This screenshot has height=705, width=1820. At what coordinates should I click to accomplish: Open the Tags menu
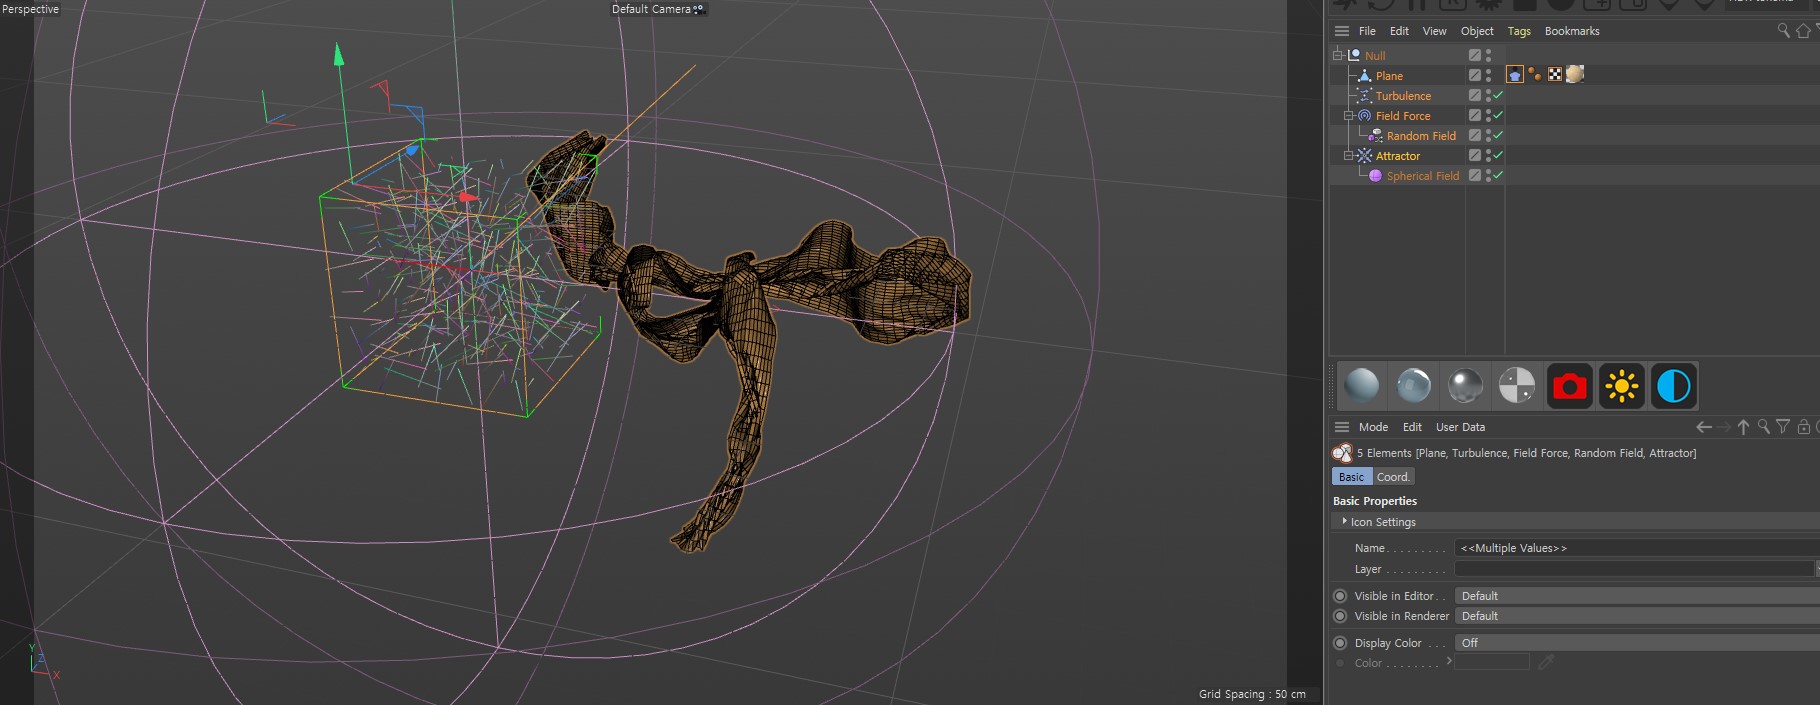[1519, 31]
